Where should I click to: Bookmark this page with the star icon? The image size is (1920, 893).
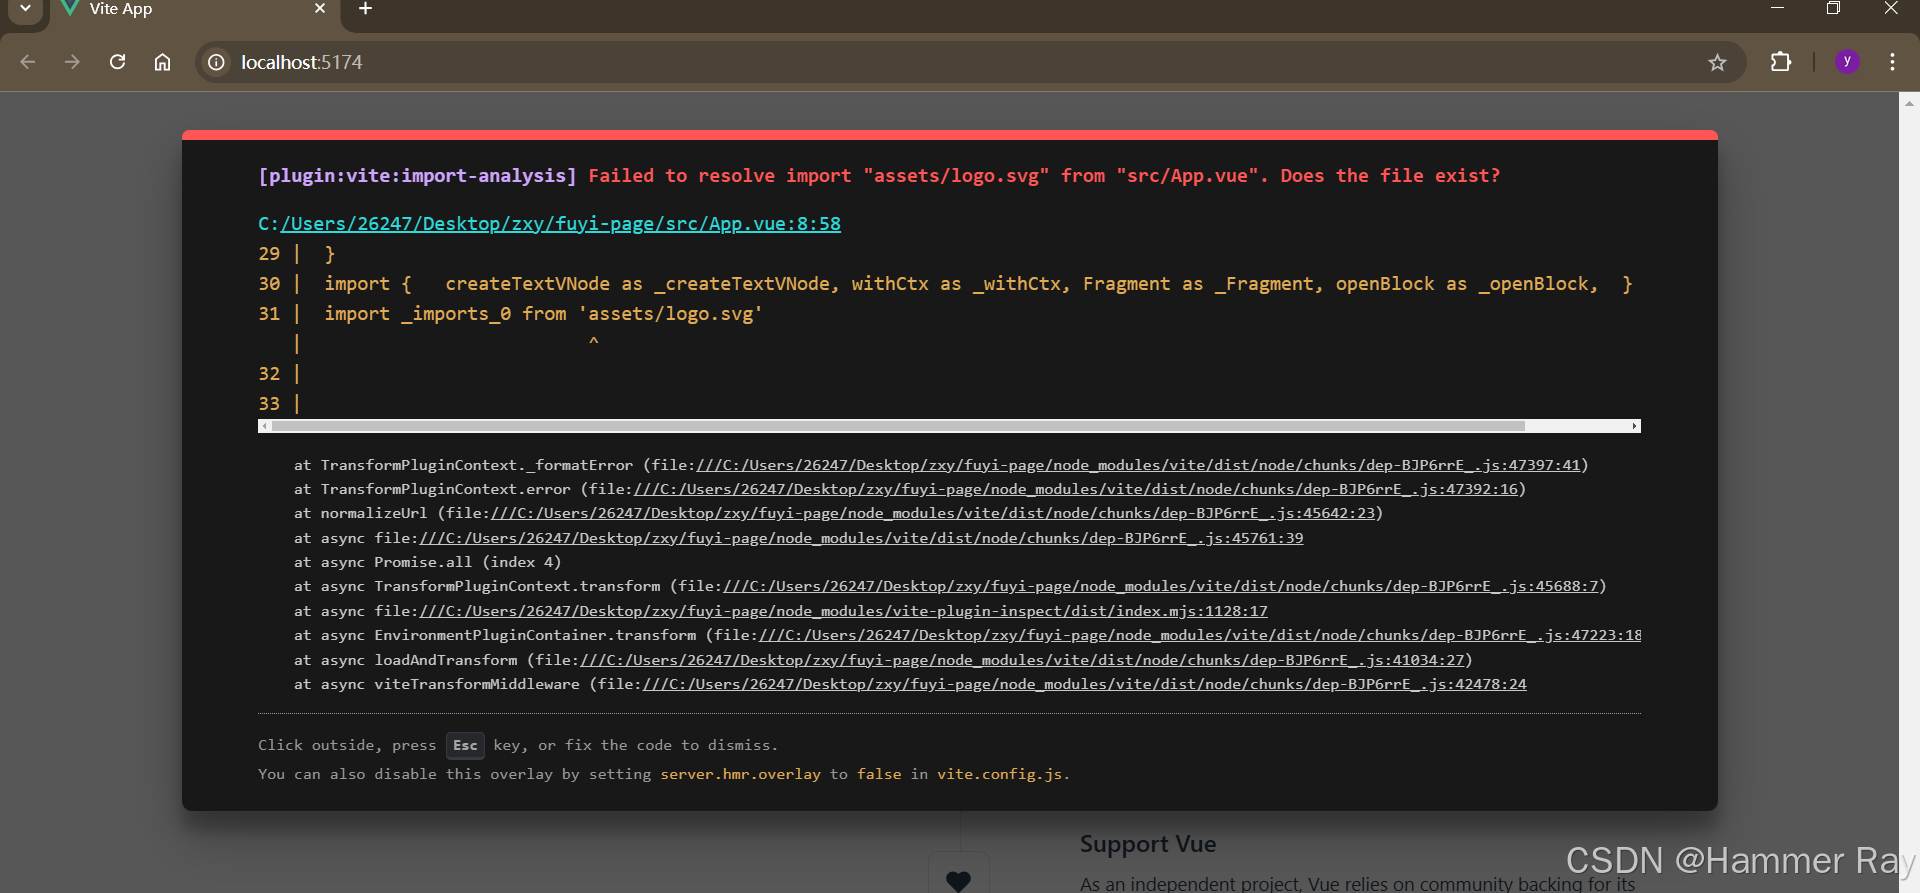[x=1717, y=62]
